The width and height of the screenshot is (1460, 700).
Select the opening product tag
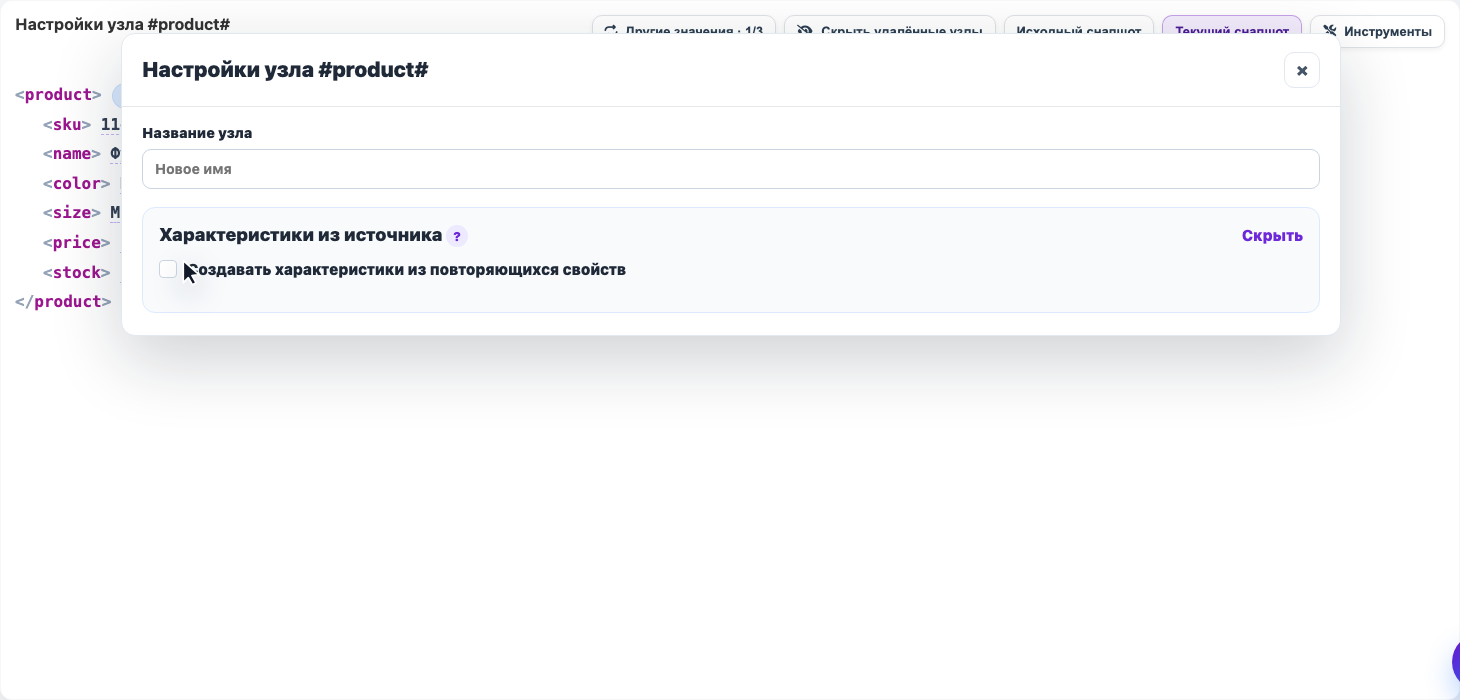tap(58, 95)
